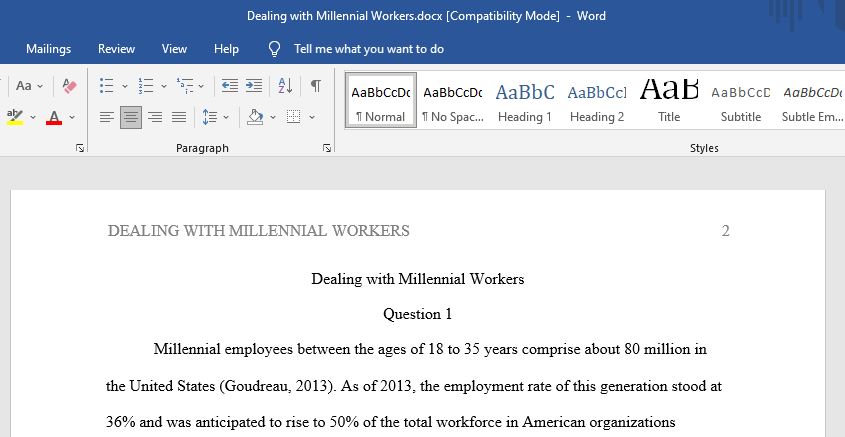The height and width of the screenshot is (437, 845).
Task: Open the highlight color dropdown arrow
Action: [x=33, y=117]
